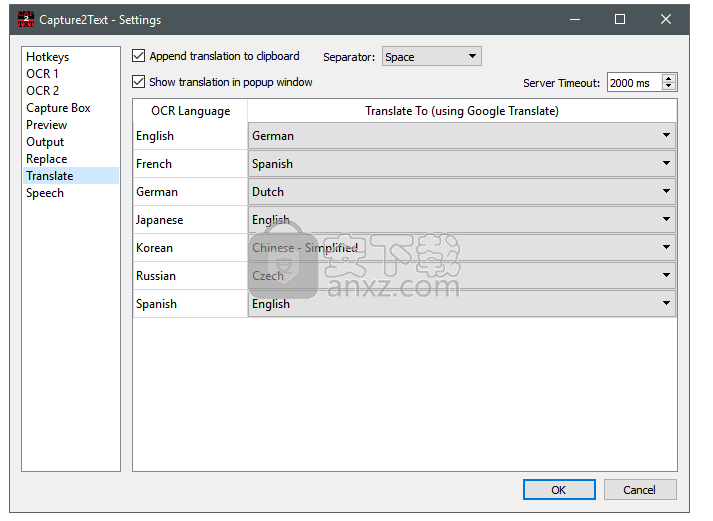Close the Settings window

(x=666, y=20)
